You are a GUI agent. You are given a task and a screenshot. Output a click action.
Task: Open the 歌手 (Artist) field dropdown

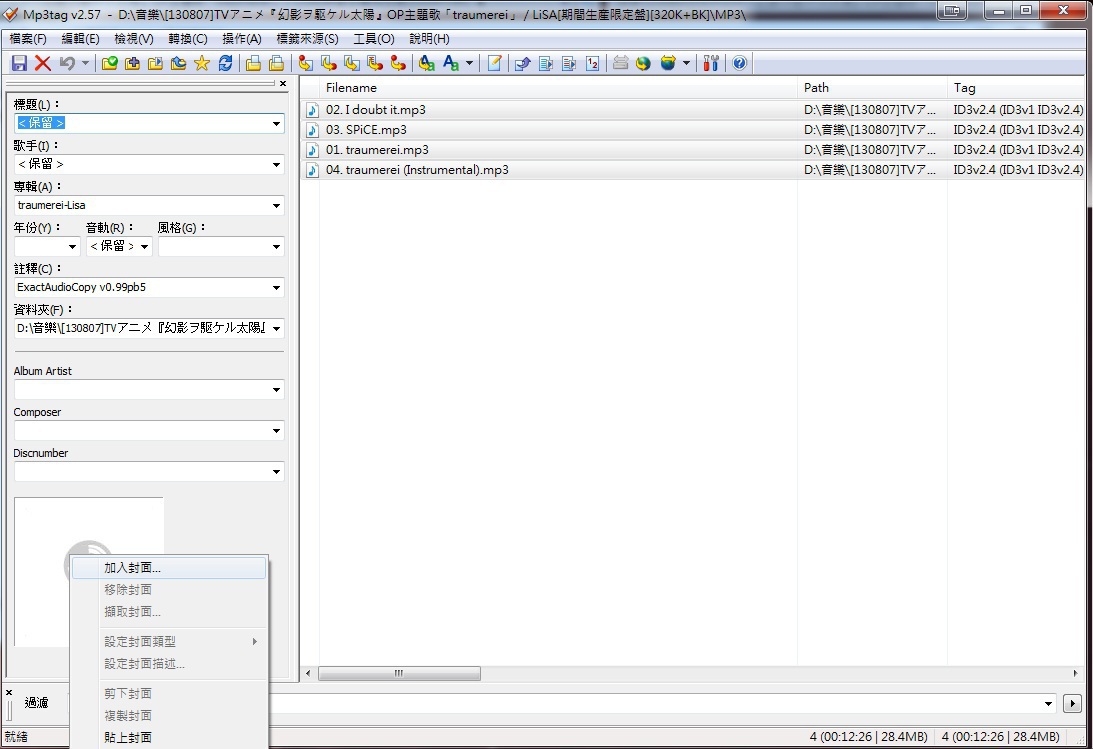pyautogui.click(x=277, y=165)
